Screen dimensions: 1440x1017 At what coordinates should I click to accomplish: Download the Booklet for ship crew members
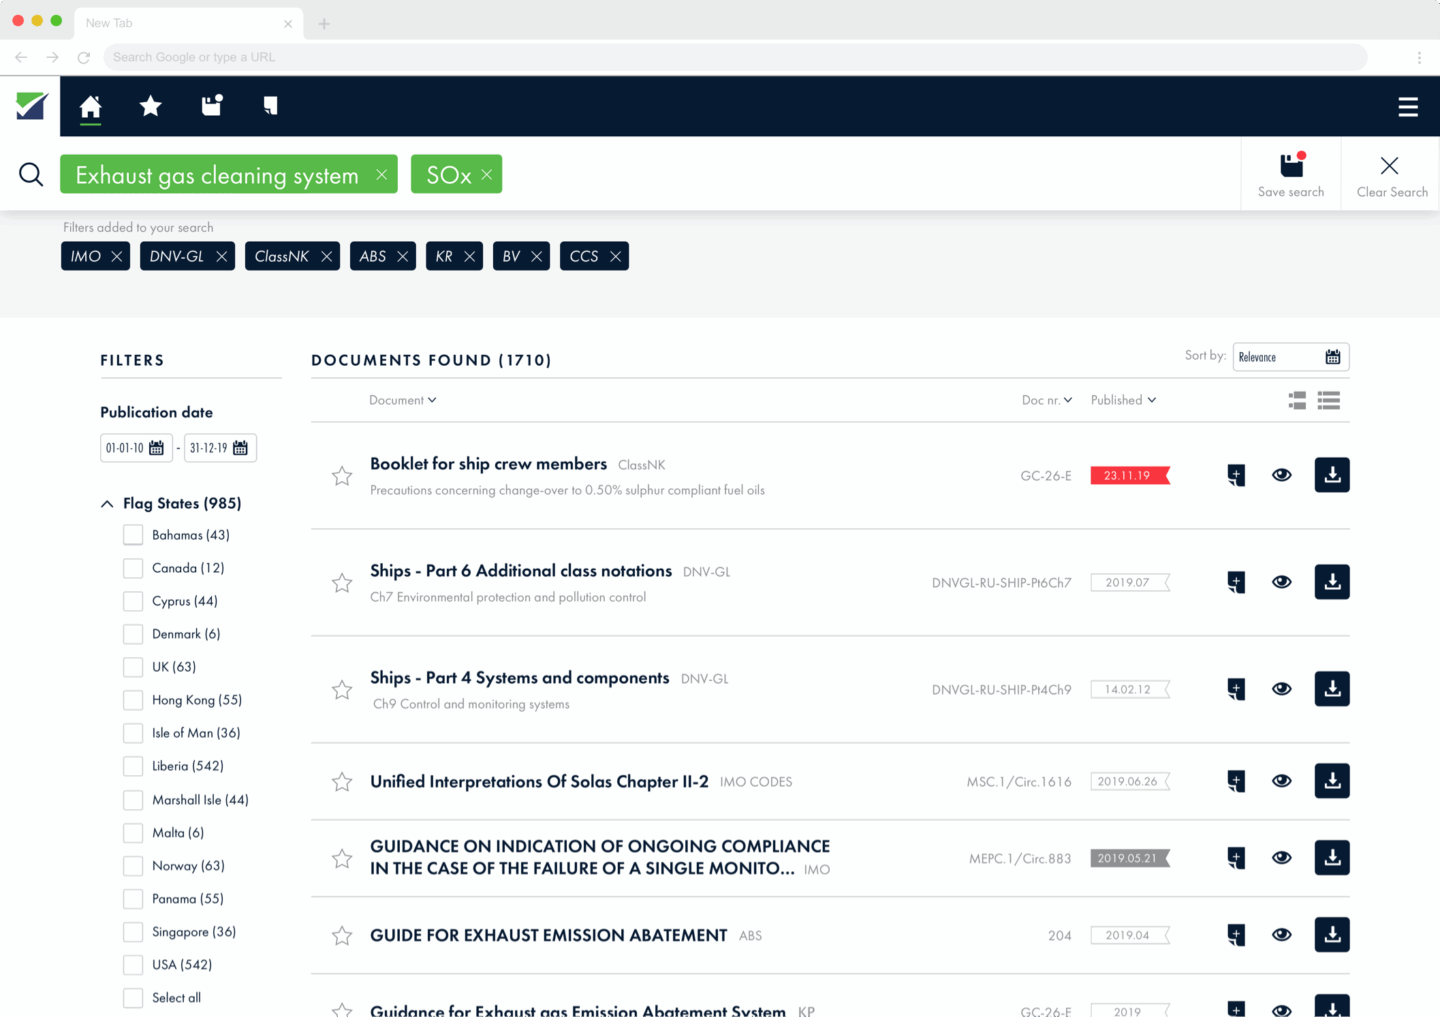tap(1331, 475)
